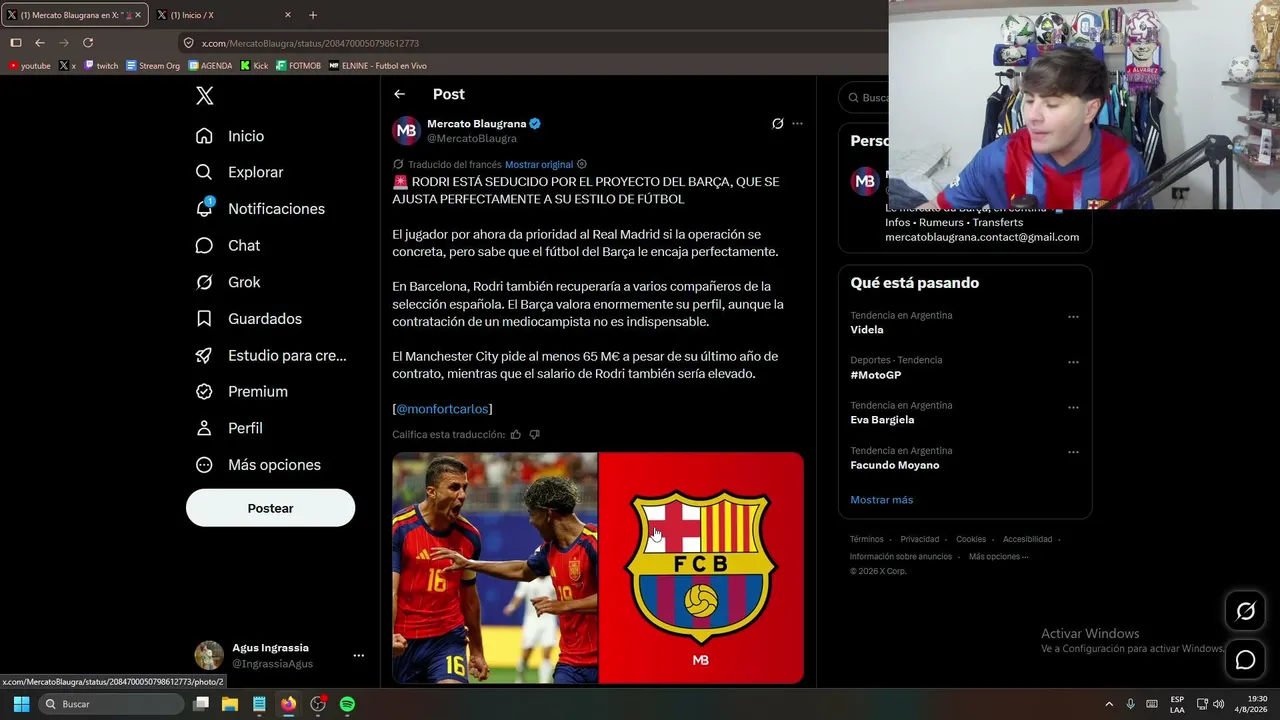
Task: Open the #MotoGP trend
Action: pyautogui.click(x=876, y=375)
